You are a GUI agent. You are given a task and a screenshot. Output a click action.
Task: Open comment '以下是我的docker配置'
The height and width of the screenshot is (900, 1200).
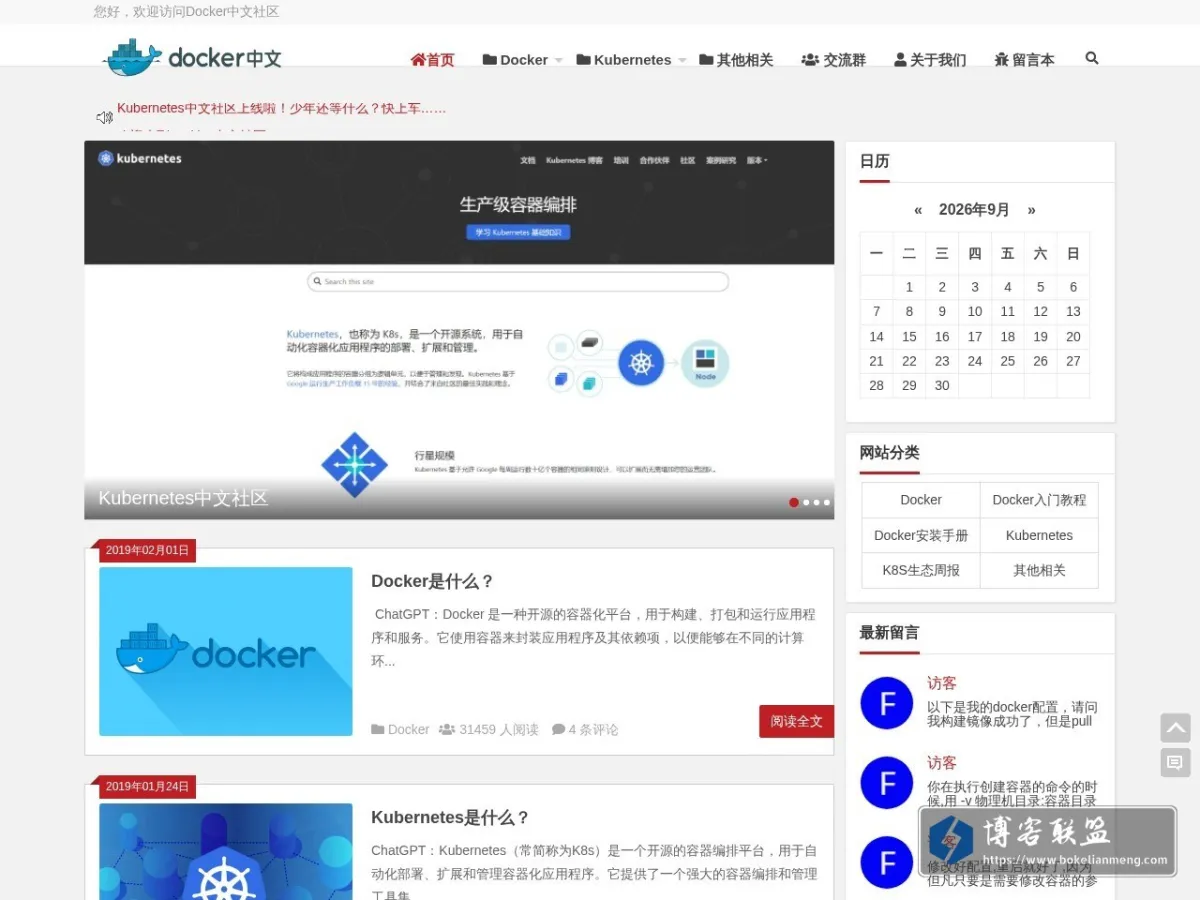click(x=1012, y=714)
